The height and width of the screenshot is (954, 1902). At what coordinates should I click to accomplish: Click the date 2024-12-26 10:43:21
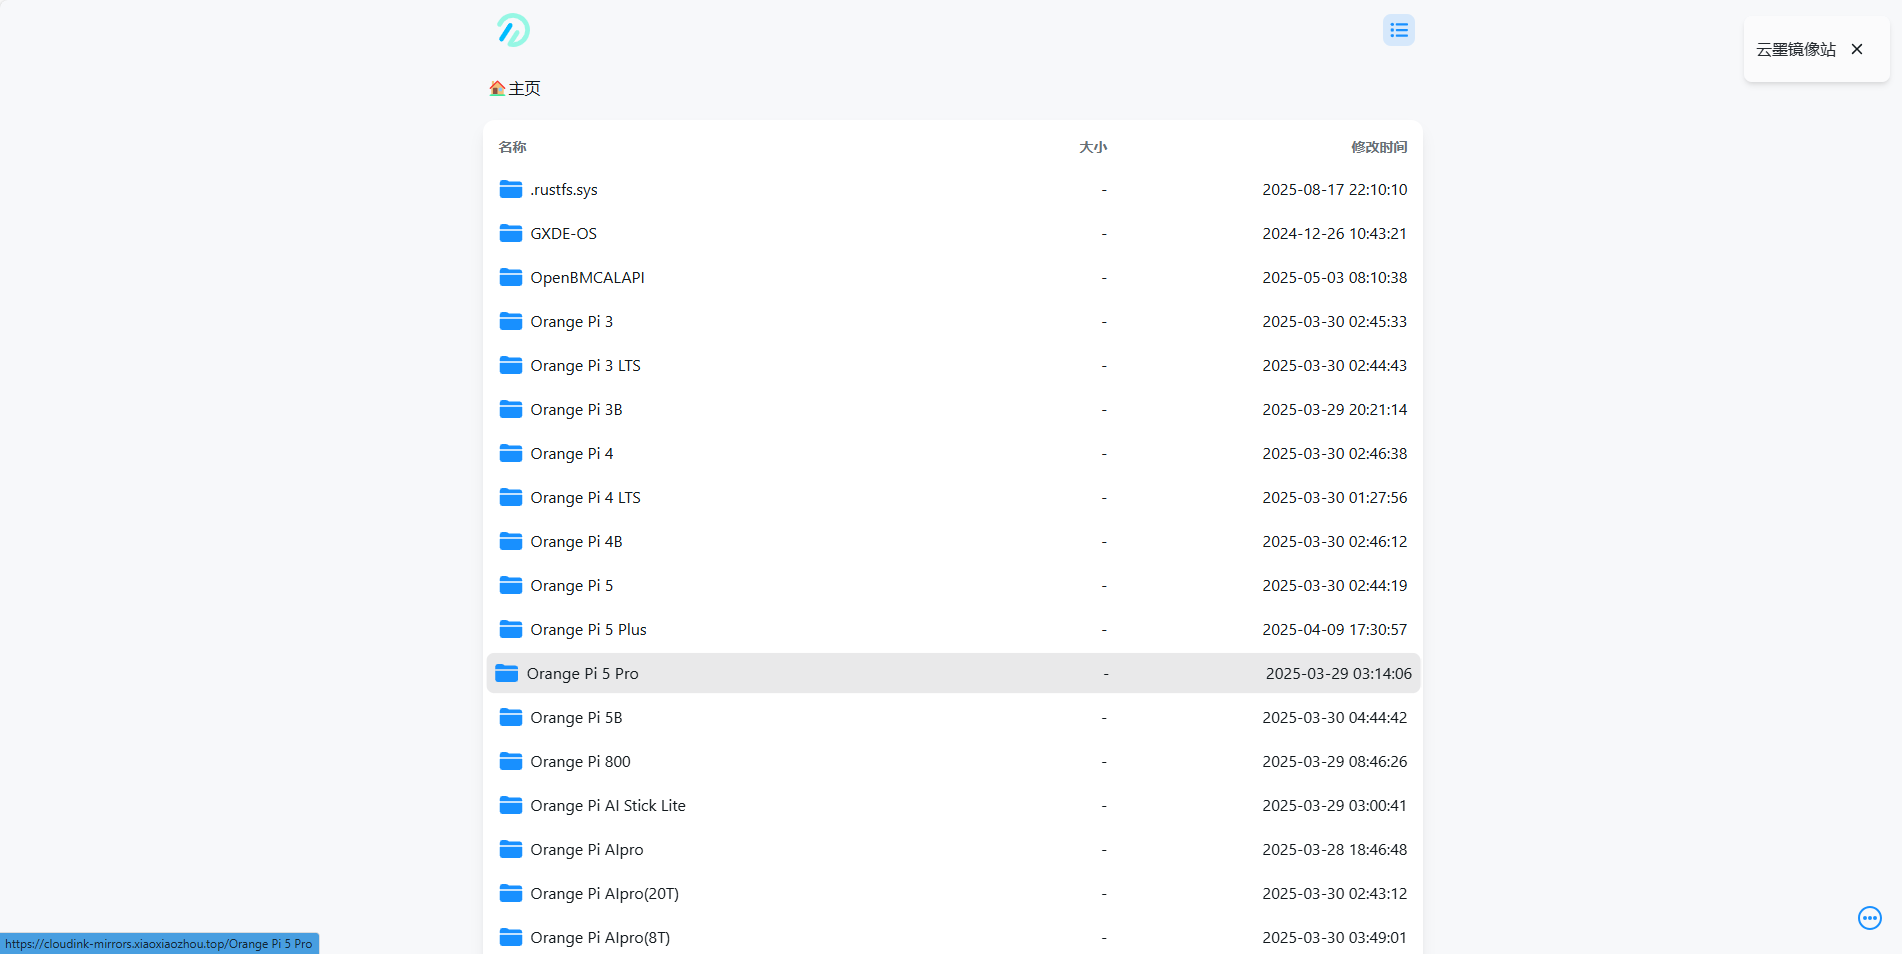tap(1334, 234)
